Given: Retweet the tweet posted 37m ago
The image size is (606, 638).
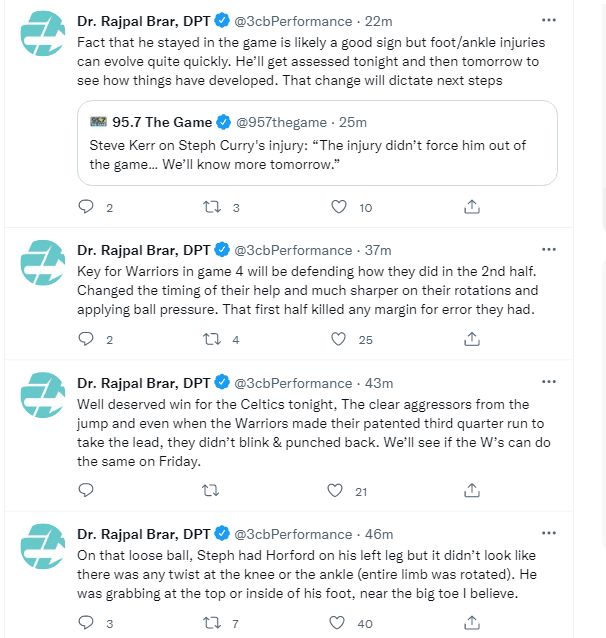Looking at the screenshot, I should click(212, 339).
